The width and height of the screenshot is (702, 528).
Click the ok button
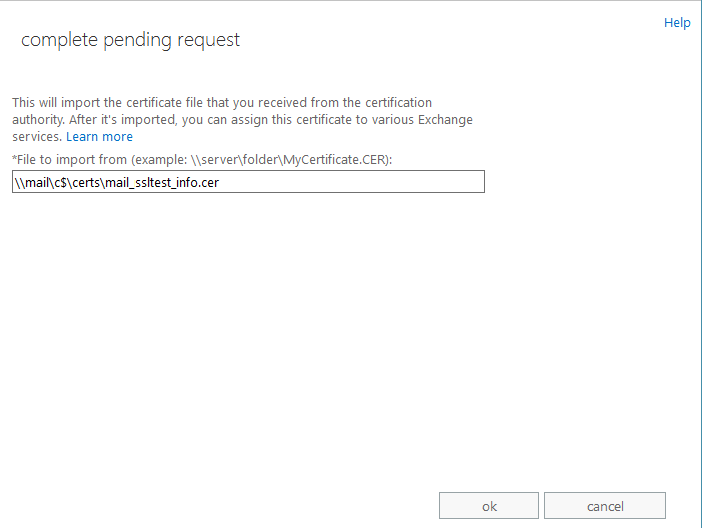[489, 506]
